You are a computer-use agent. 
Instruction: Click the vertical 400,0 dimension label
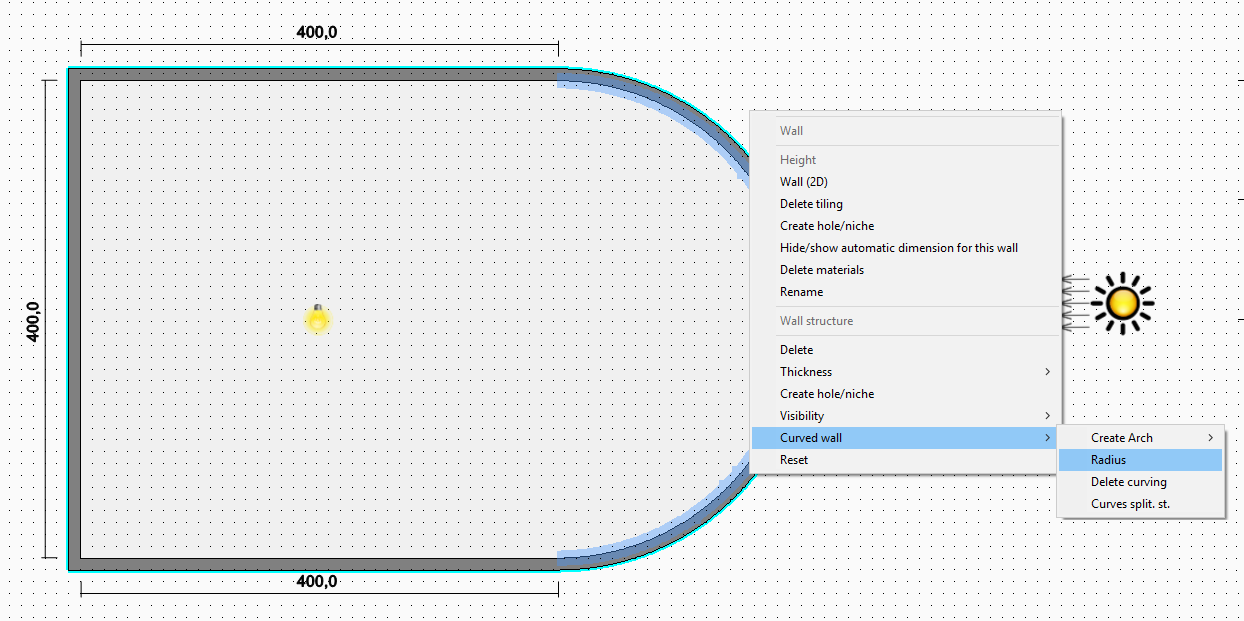pyautogui.click(x=33, y=322)
